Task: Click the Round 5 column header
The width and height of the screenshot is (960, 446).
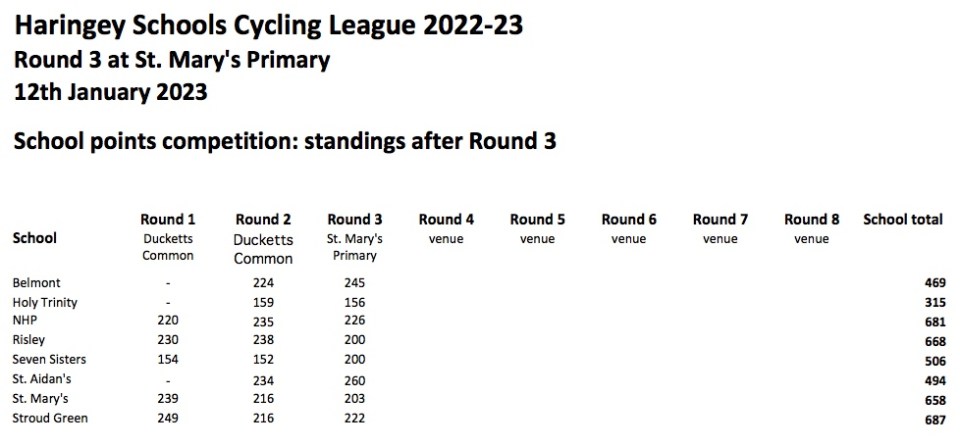Action: coord(538,220)
